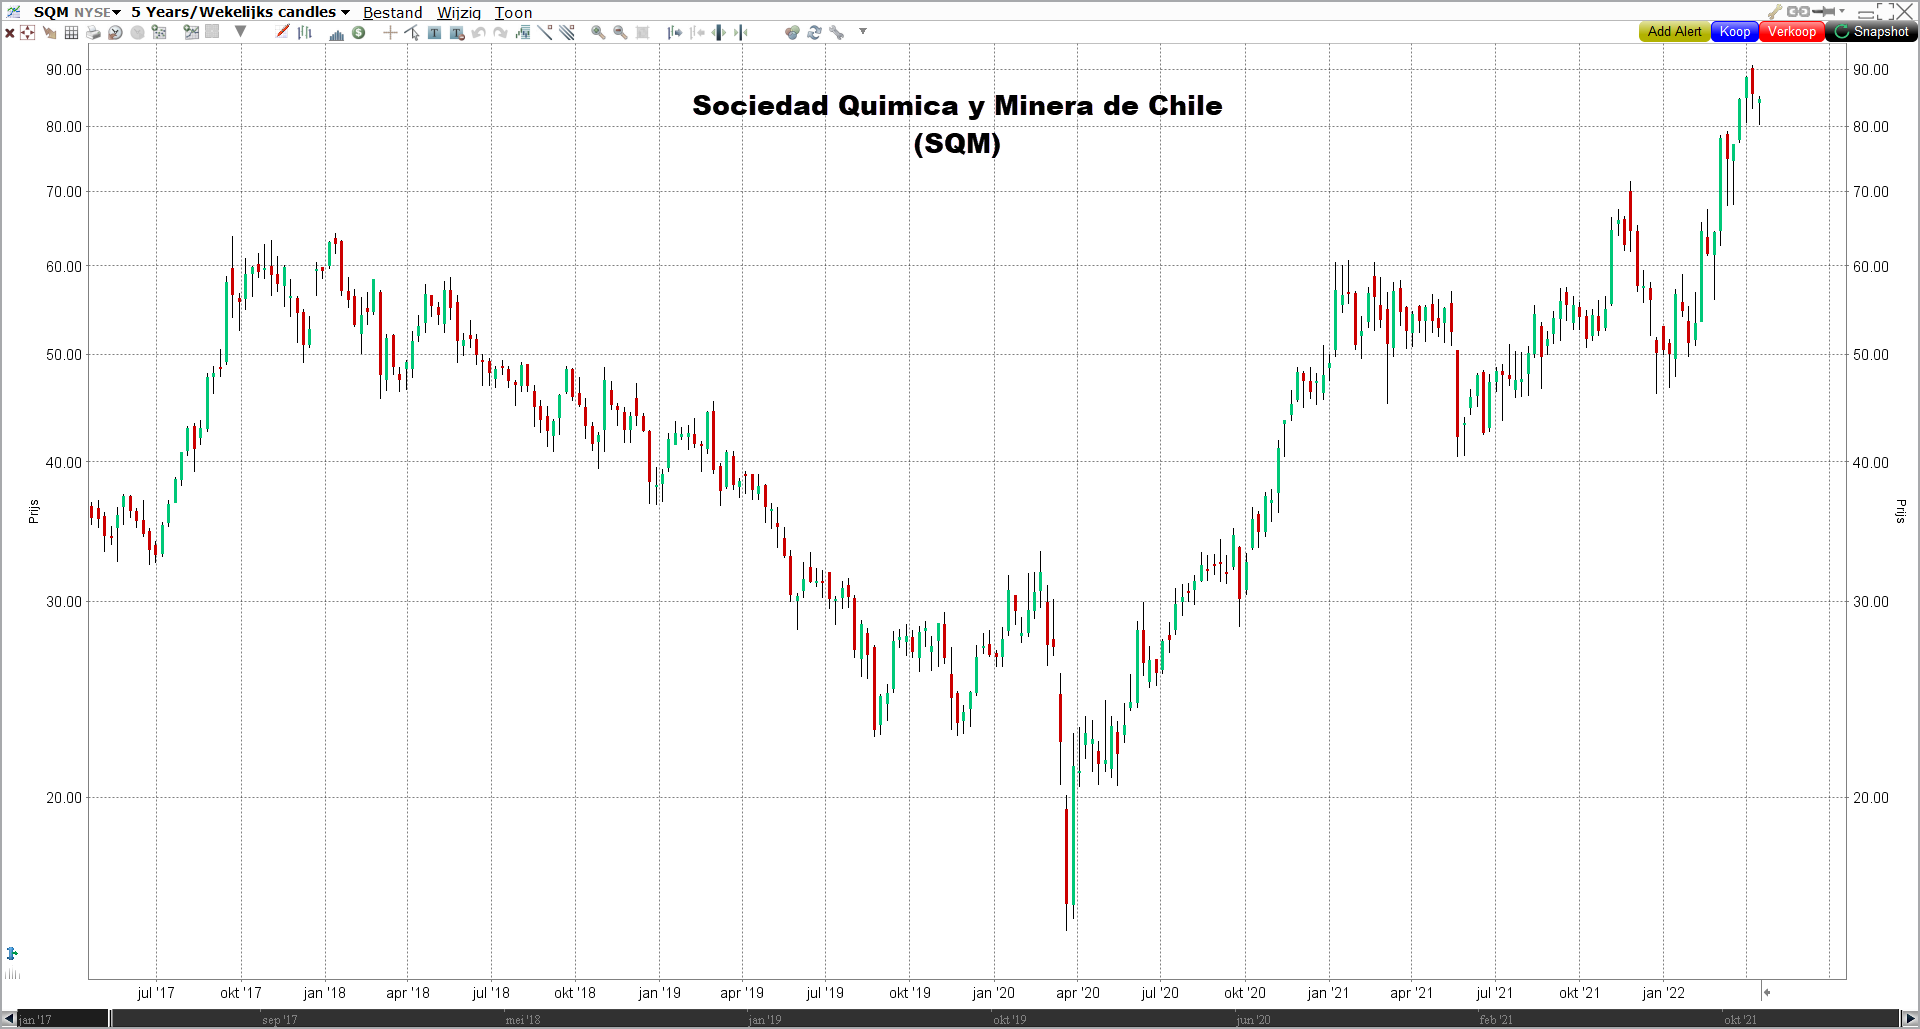Open the 5 Years/Wekelijks candles dropdown
This screenshot has width=1920, height=1029.
(241, 12)
